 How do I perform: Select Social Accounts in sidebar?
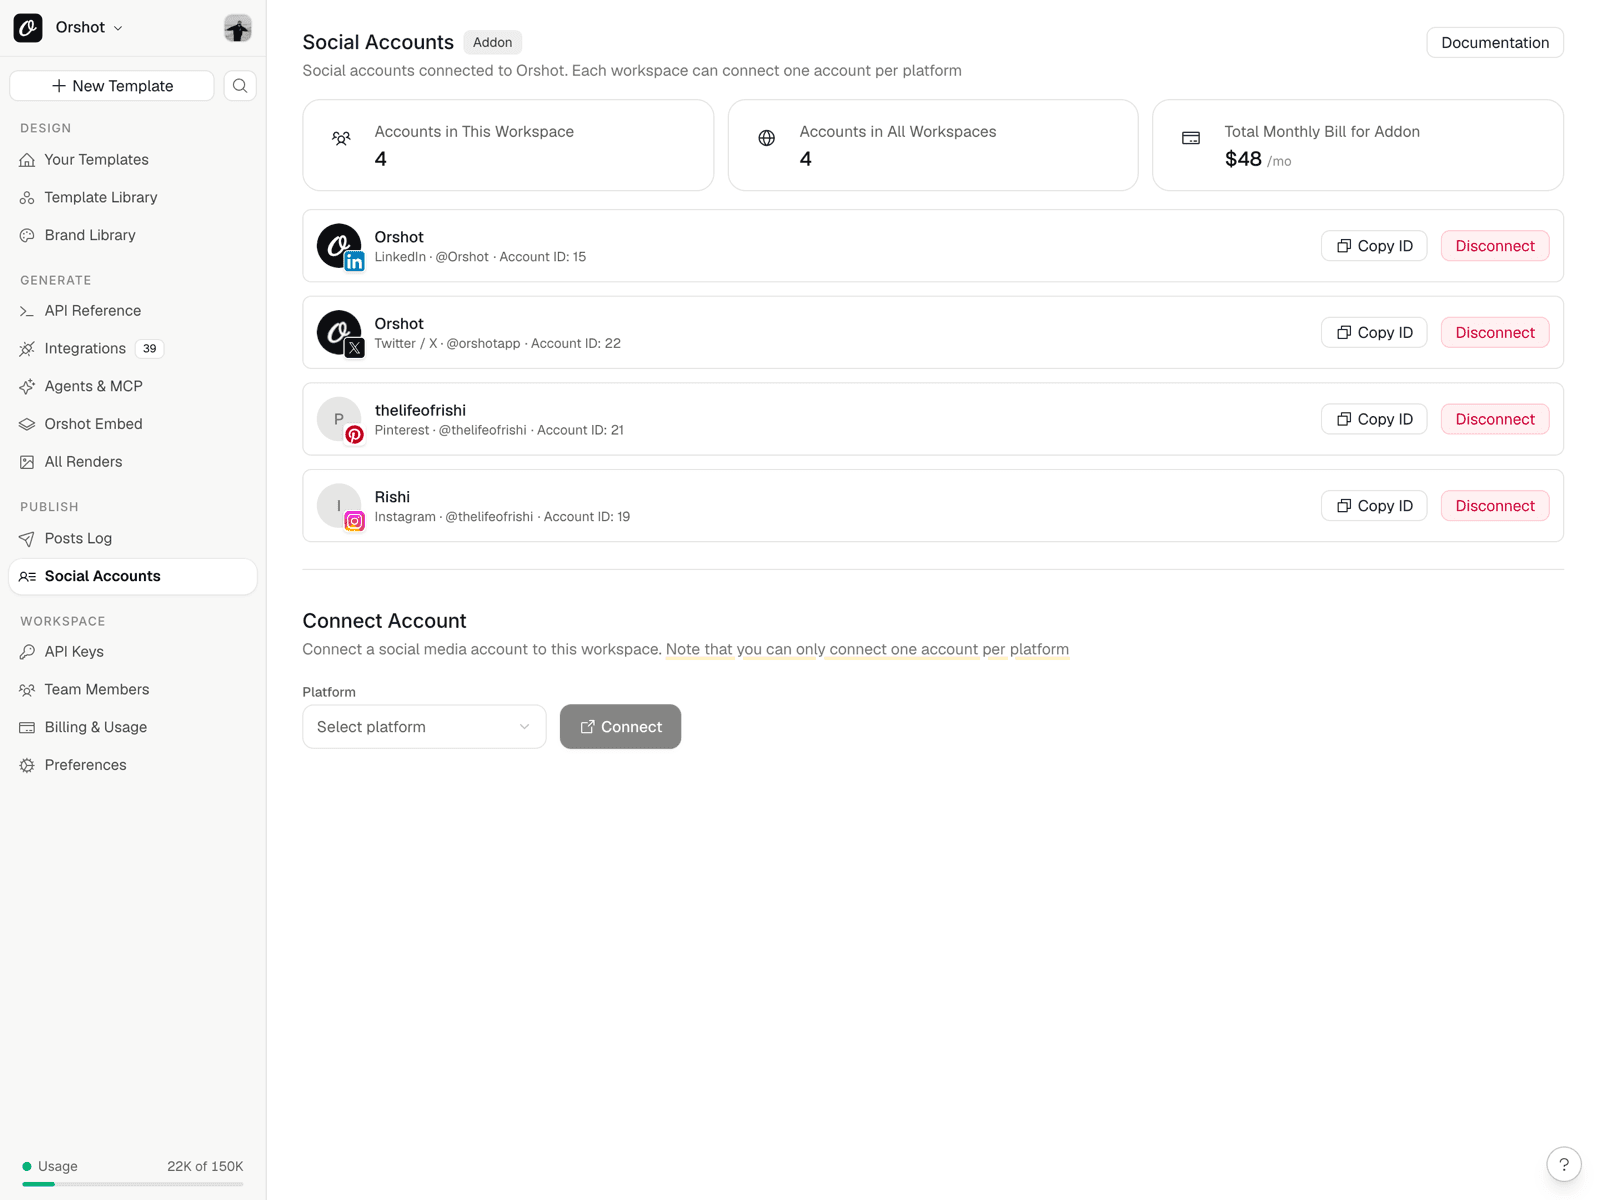pyautogui.click(x=133, y=577)
